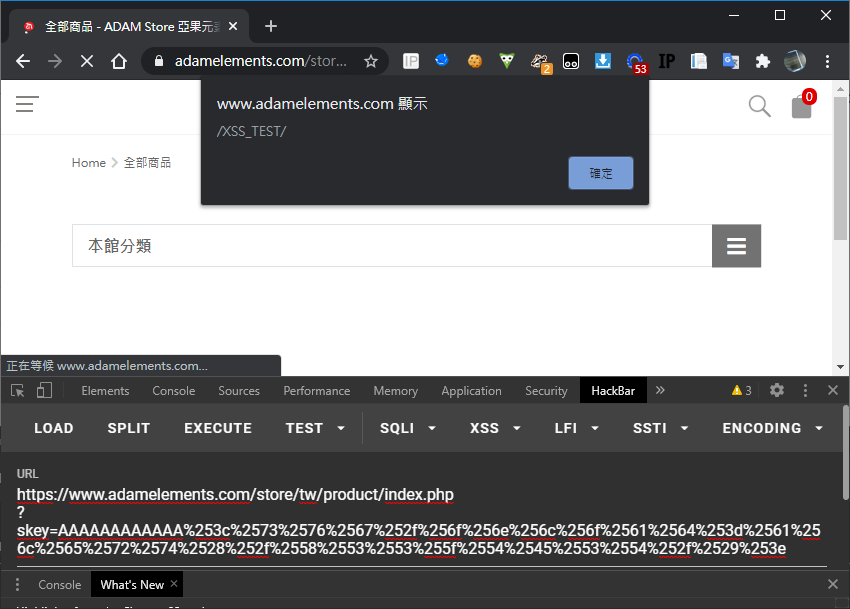The height and width of the screenshot is (609, 850).
Task: Show the warnings count indicator
Action: [x=742, y=390]
